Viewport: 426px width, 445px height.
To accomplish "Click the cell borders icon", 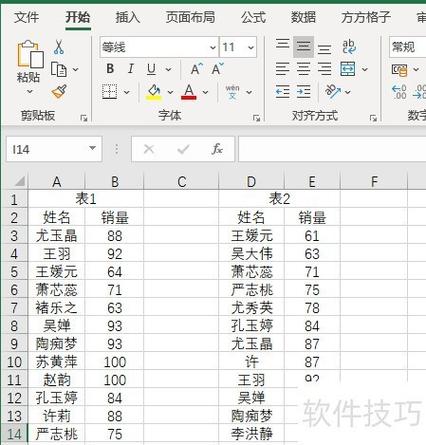I will pyautogui.click(x=109, y=92).
